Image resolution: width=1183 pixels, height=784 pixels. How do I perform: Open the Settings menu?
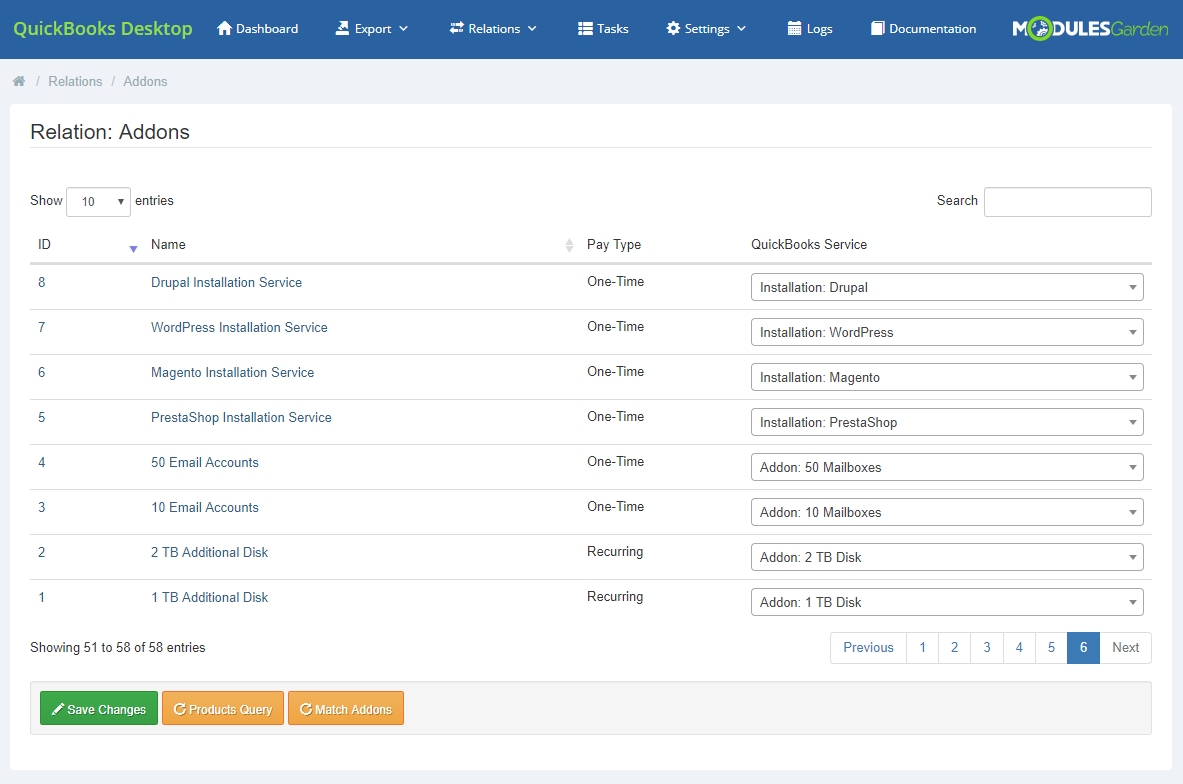point(706,28)
